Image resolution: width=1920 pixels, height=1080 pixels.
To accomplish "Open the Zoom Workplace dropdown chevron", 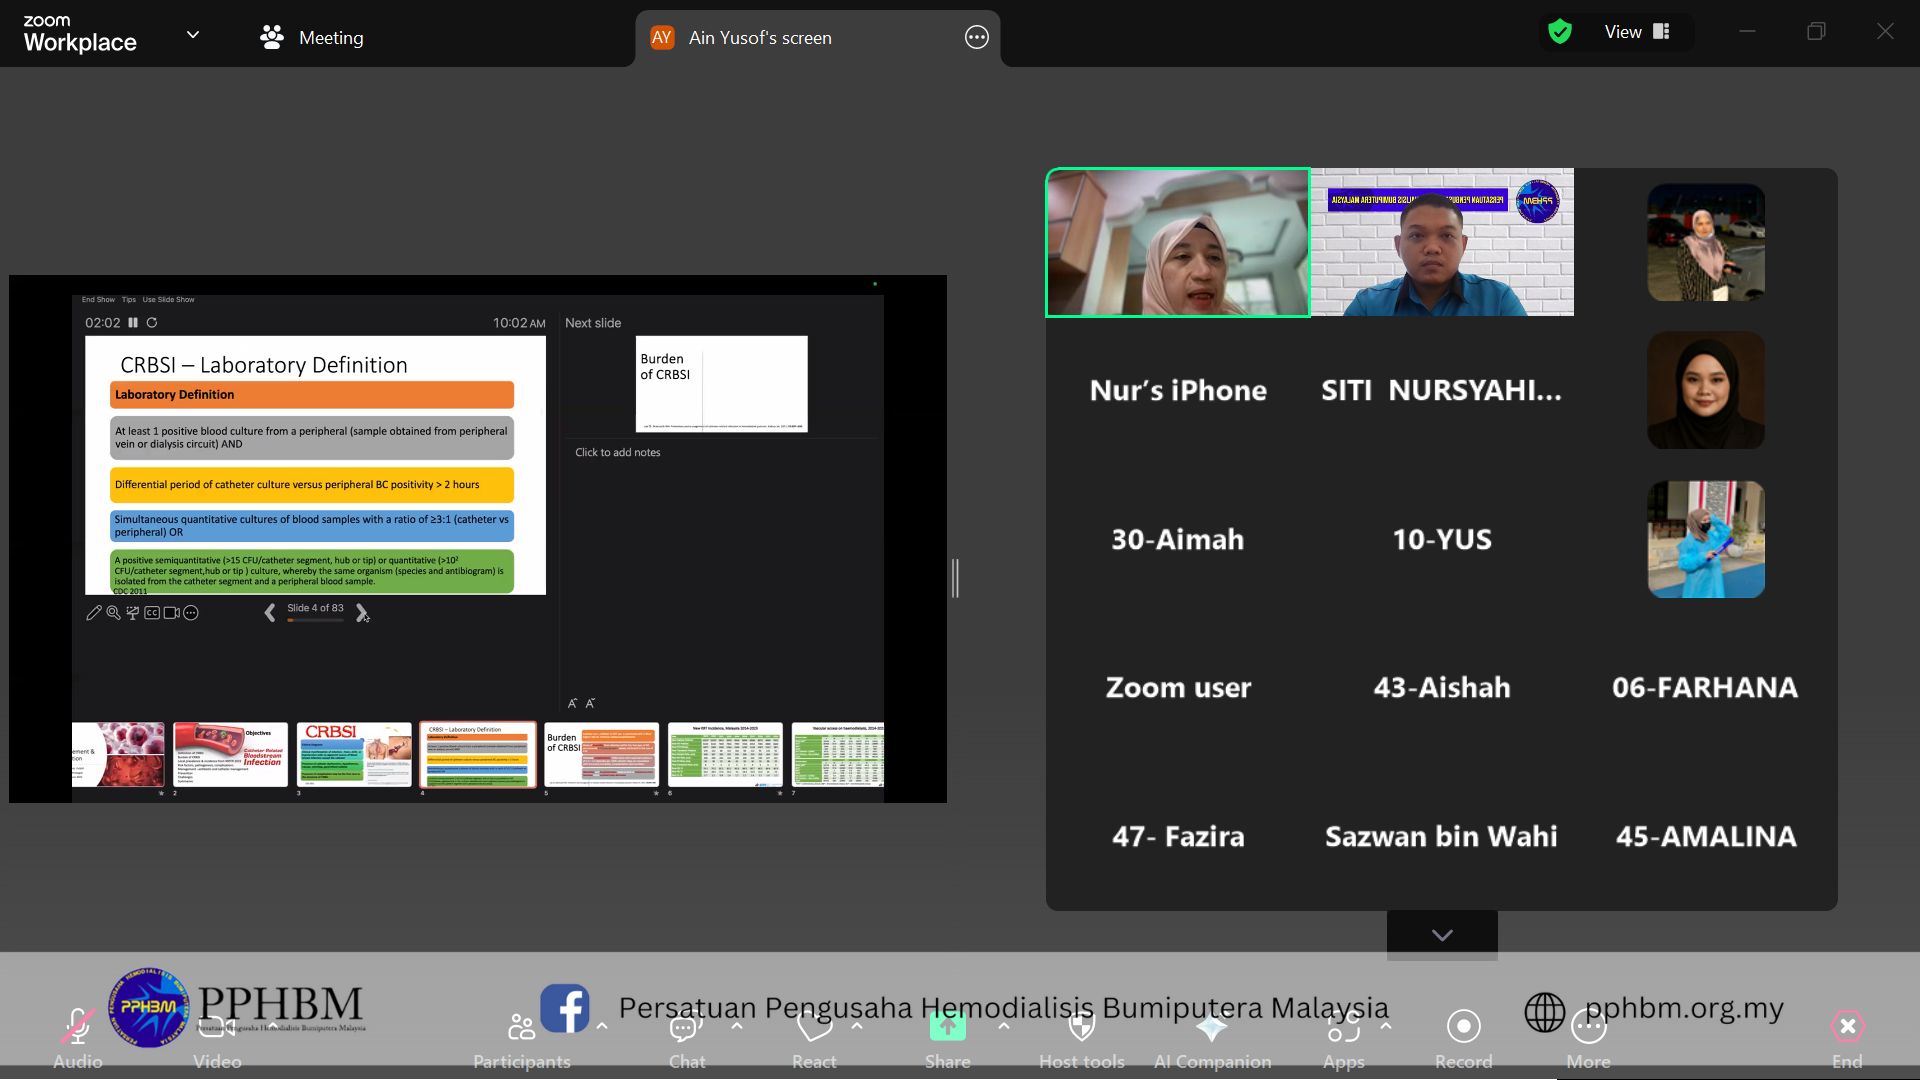I will pyautogui.click(x=193, y=35).
